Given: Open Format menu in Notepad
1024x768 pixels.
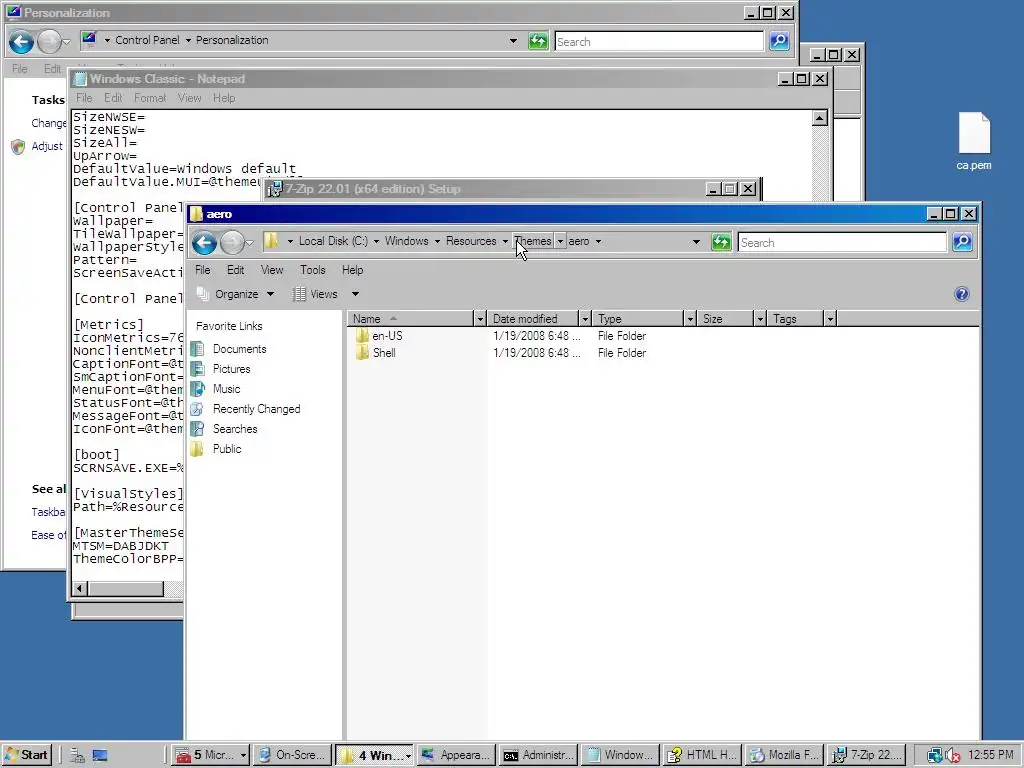Looking at the screenshot, I should click(150, 98).
